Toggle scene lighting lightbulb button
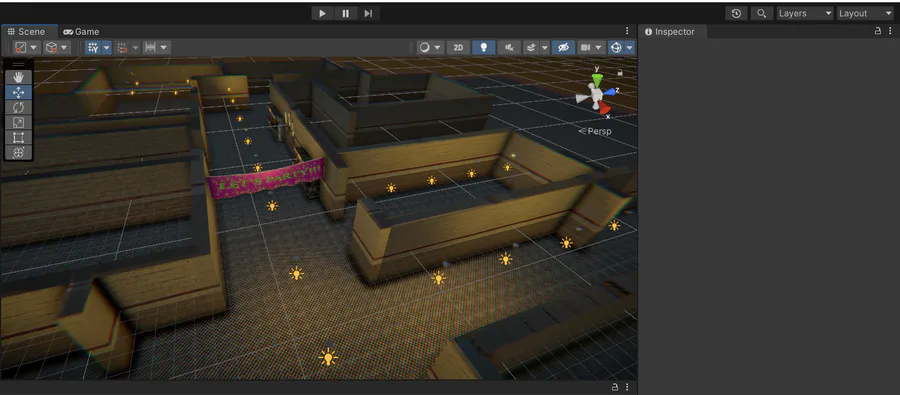The width and height of the screenshot is (900, 395). click(x=484, y=48)
